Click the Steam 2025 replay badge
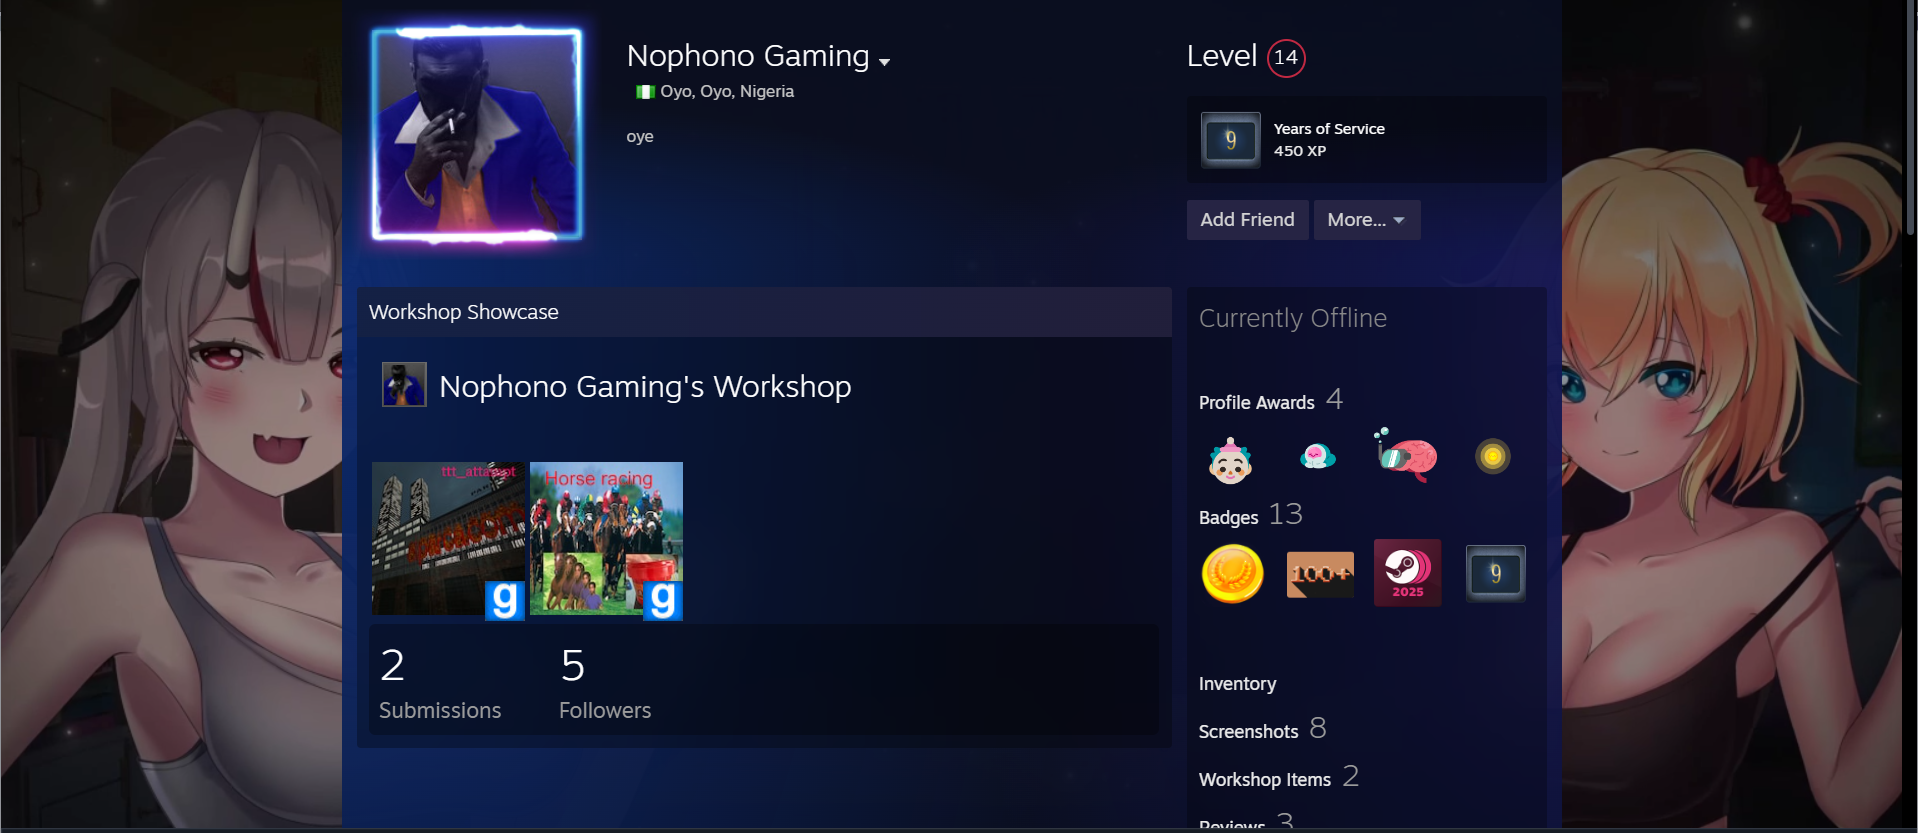The height and width of the screenshot is (833, 1918). 1407,573
